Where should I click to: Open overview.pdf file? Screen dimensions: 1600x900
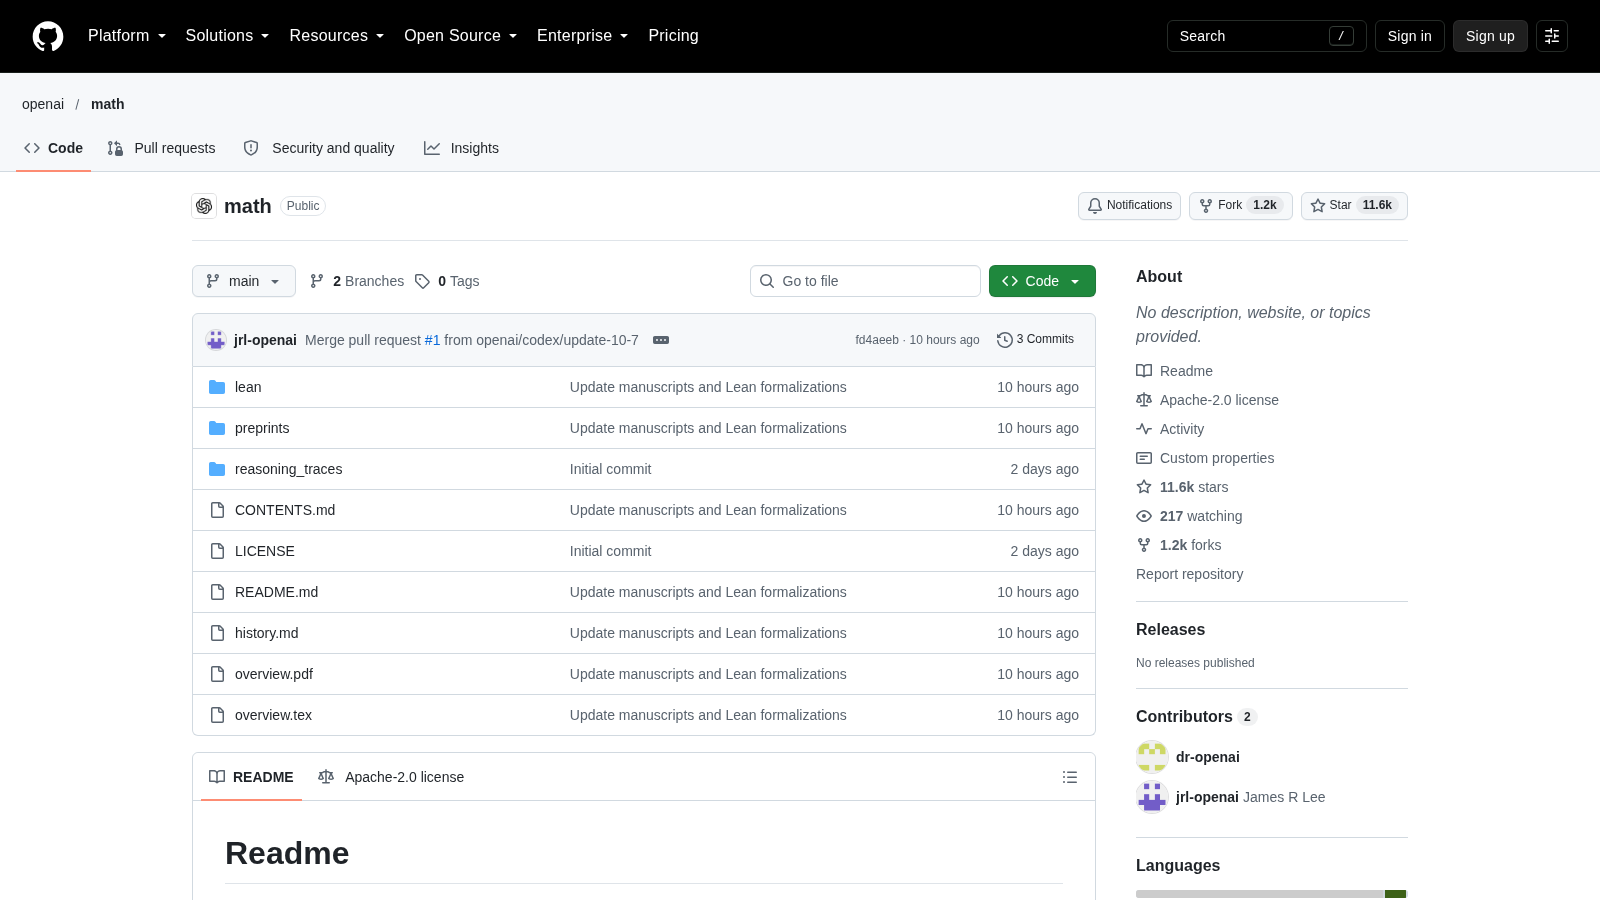274,674
